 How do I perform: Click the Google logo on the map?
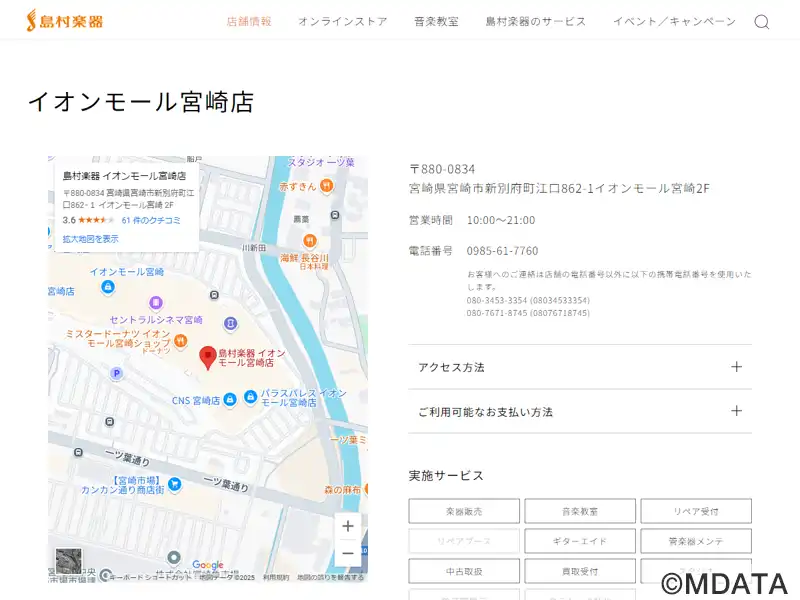(208, 565)
